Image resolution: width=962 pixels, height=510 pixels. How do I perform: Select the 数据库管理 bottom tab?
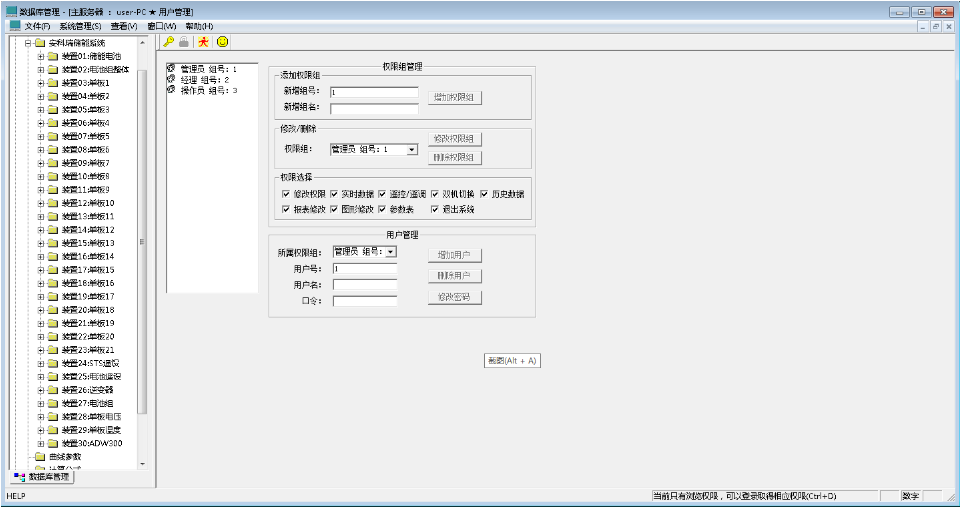tap(42, 477)
